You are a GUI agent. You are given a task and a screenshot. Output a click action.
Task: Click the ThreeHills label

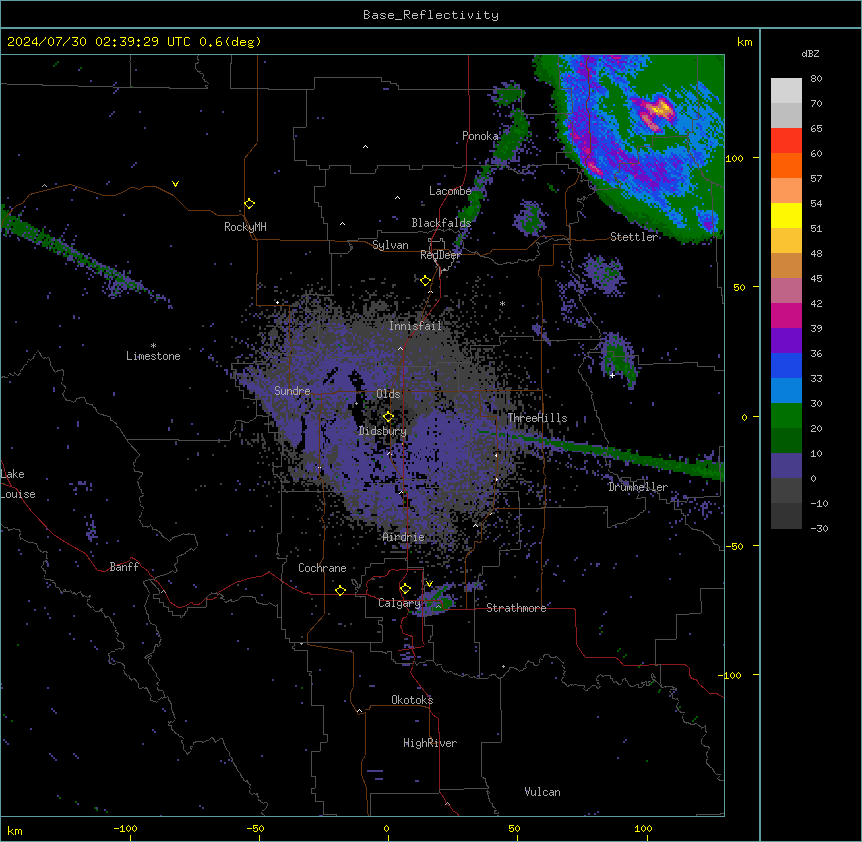coord(537,418)
